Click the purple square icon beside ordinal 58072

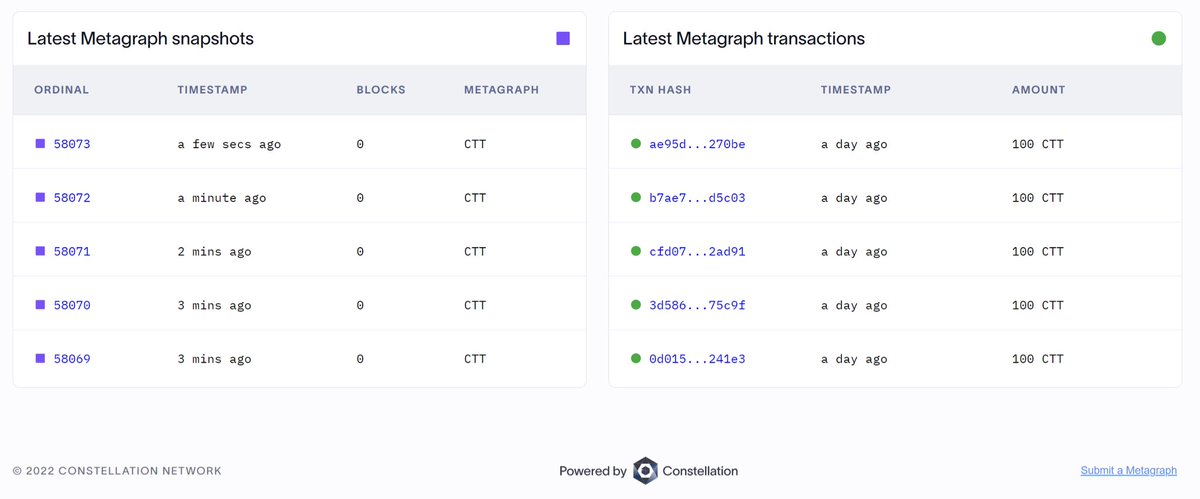pyautogui.click(x=40, y=198)
